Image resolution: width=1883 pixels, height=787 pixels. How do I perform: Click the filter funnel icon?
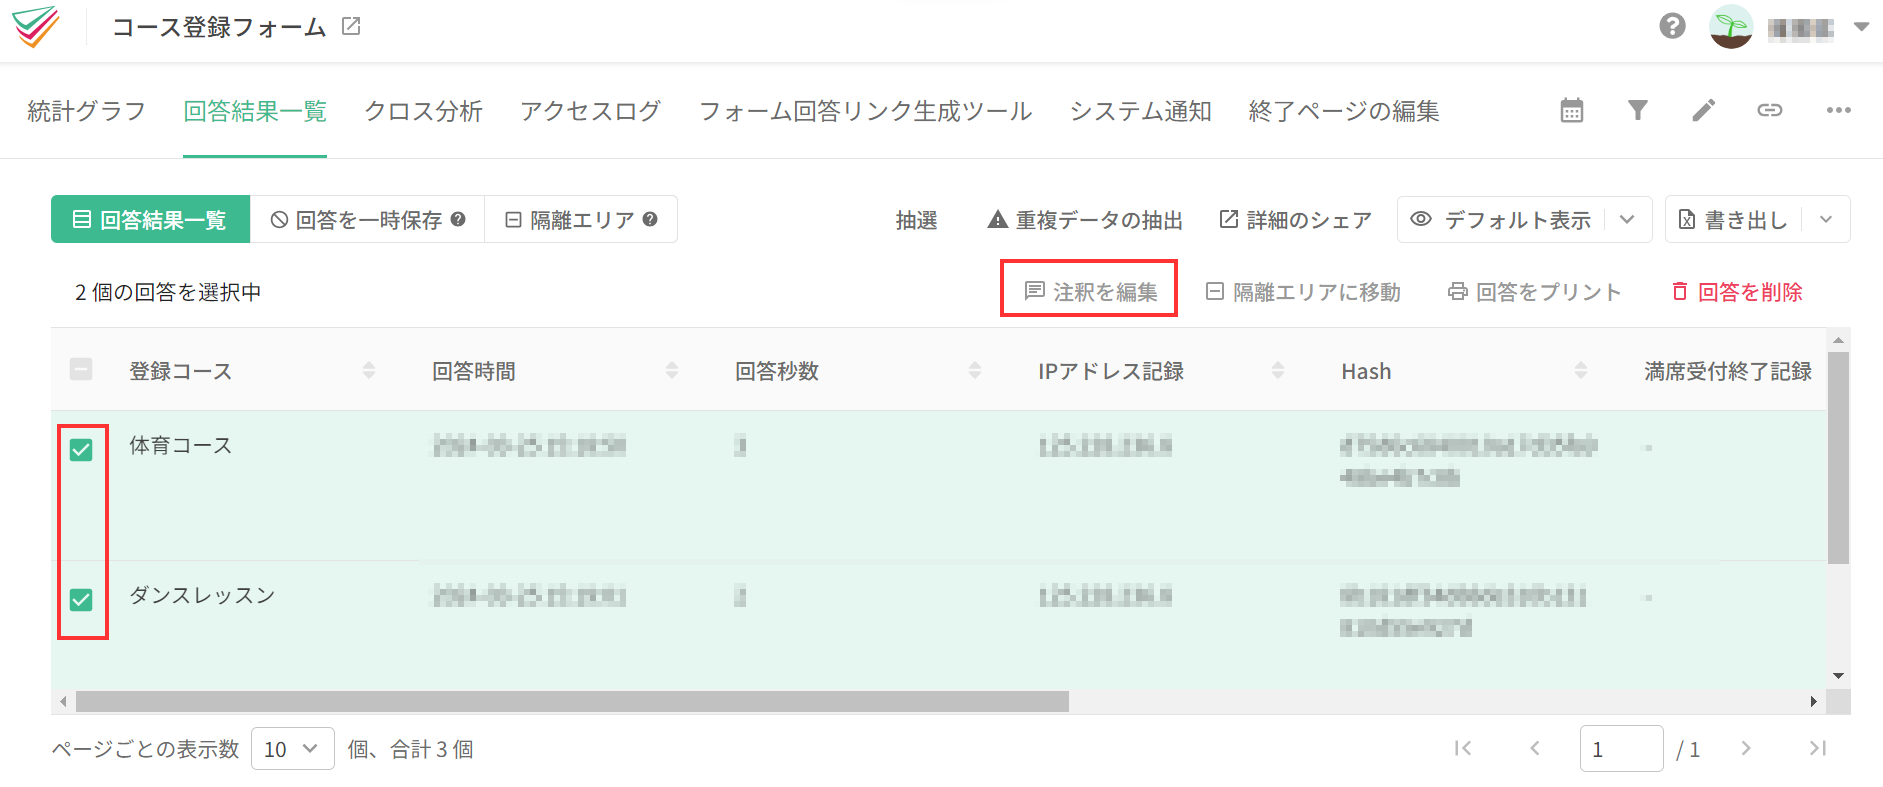tap(1638, 110)
